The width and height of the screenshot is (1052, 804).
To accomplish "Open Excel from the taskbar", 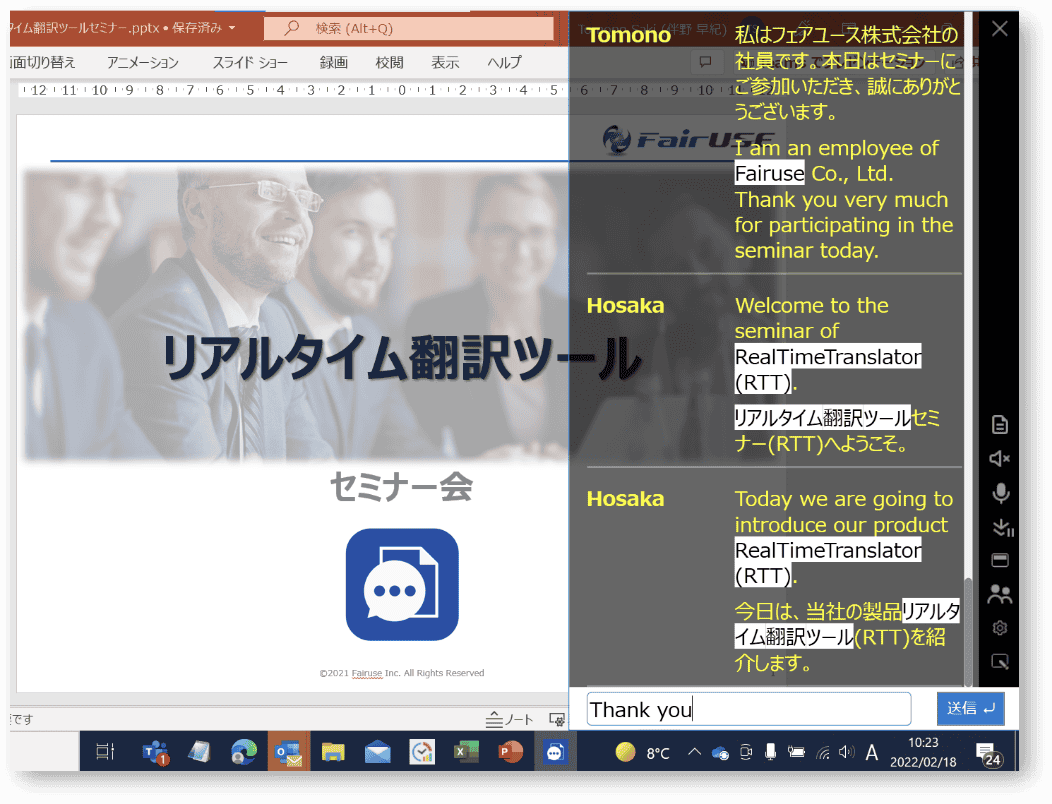I will [x=466, y=752].
